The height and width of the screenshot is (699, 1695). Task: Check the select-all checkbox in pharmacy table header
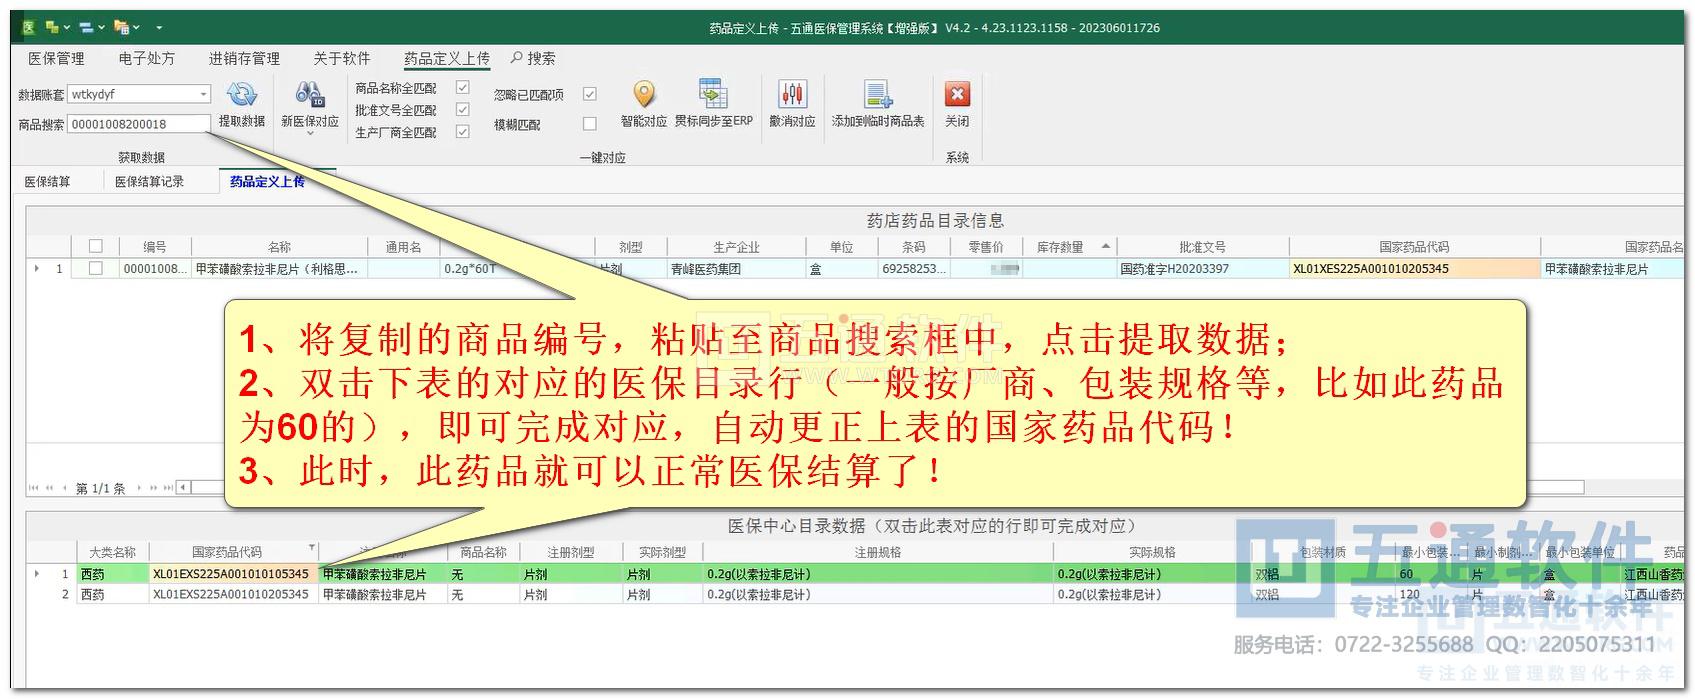96,246
